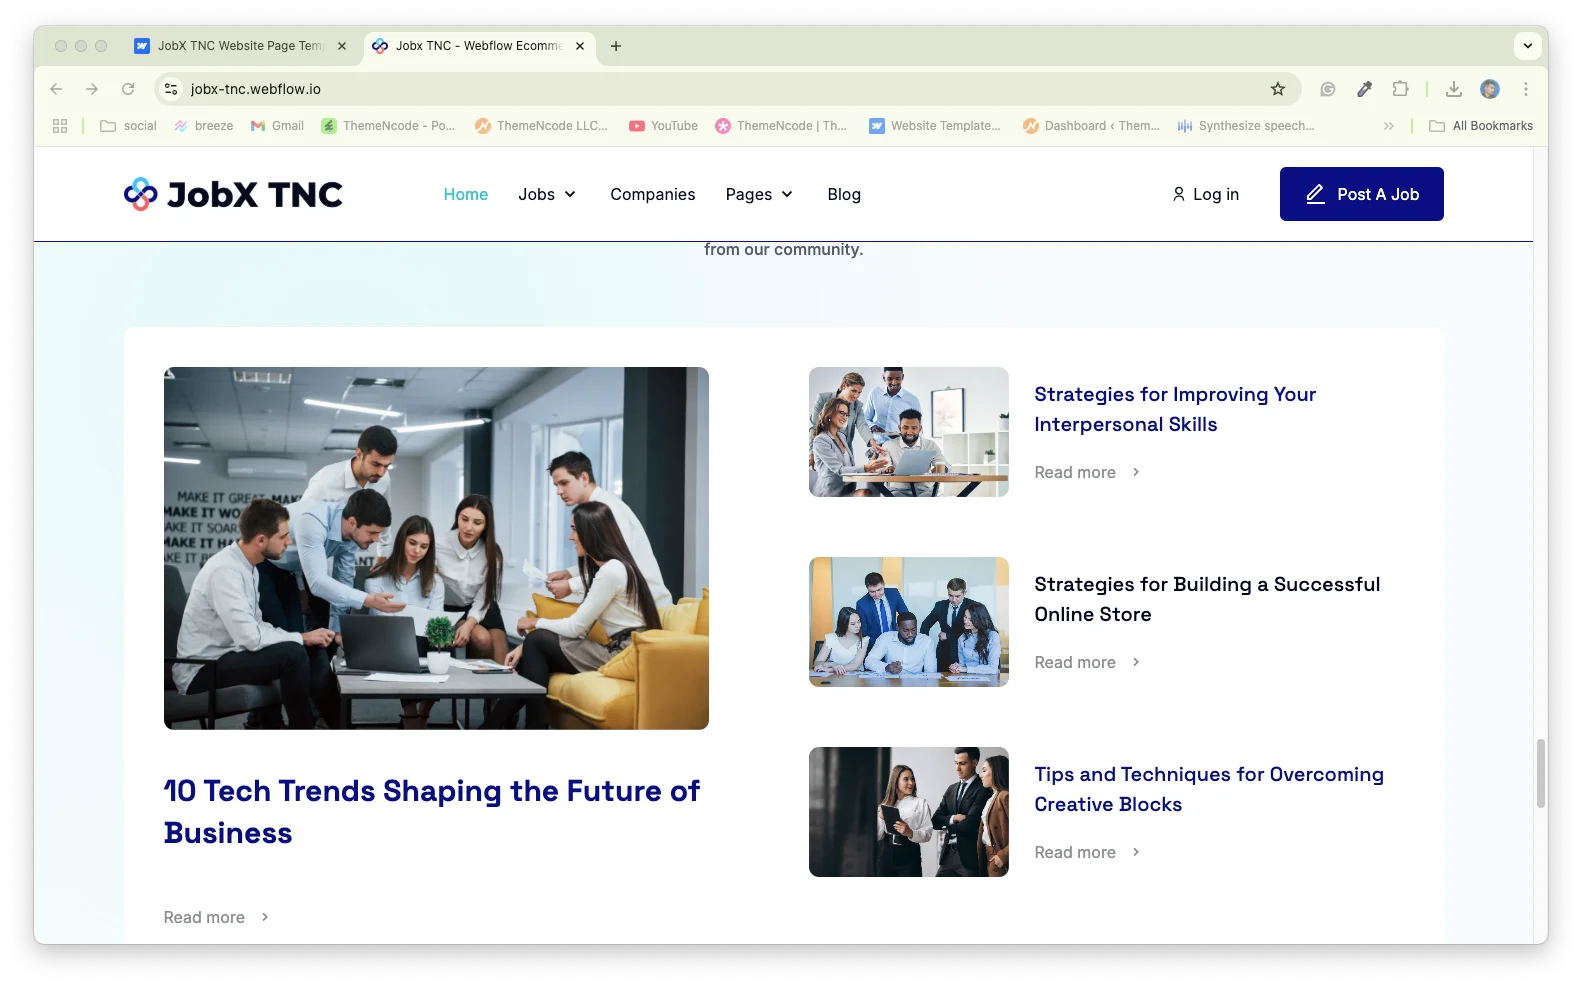Expand the Pages dropdown menu

(x=759, y=194)
